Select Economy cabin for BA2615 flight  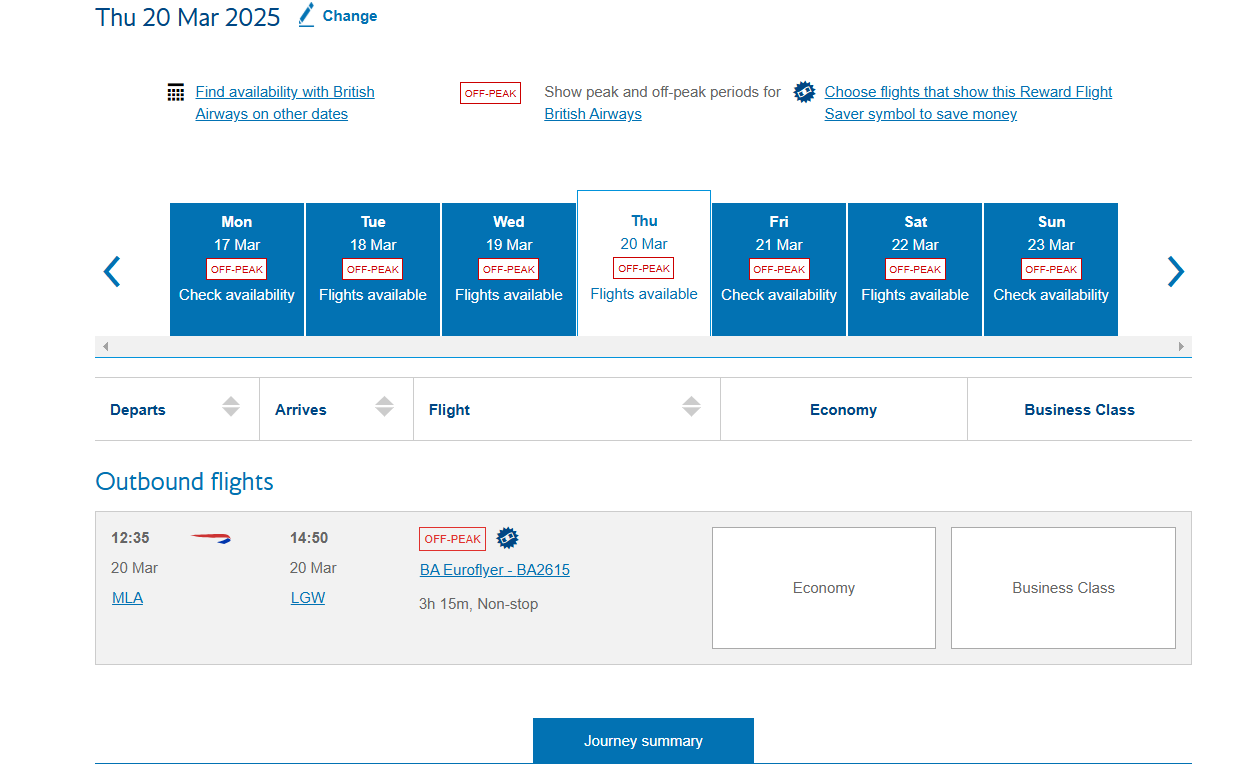[x=823, y=588]
